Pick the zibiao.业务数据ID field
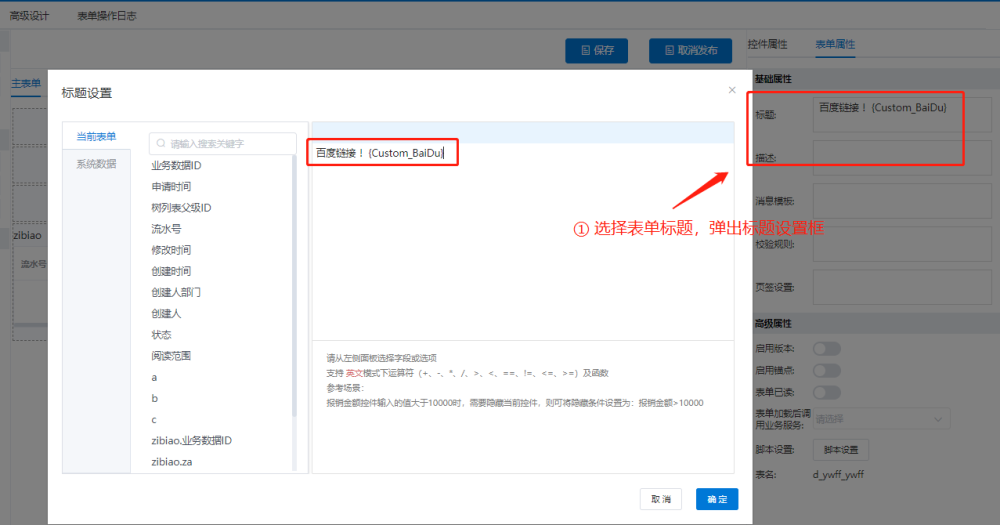The width and height of the screenshot is (1000, 525). [192, 440]
